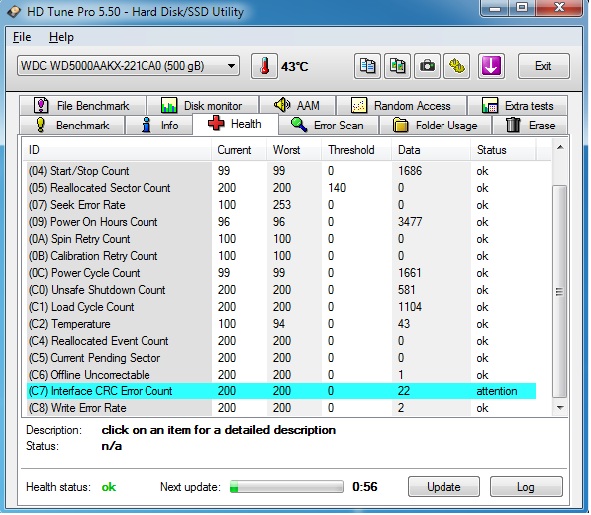
Task: Click the purple down-arrow minimize-to-tray icon
Action: [x=491, y=66]
